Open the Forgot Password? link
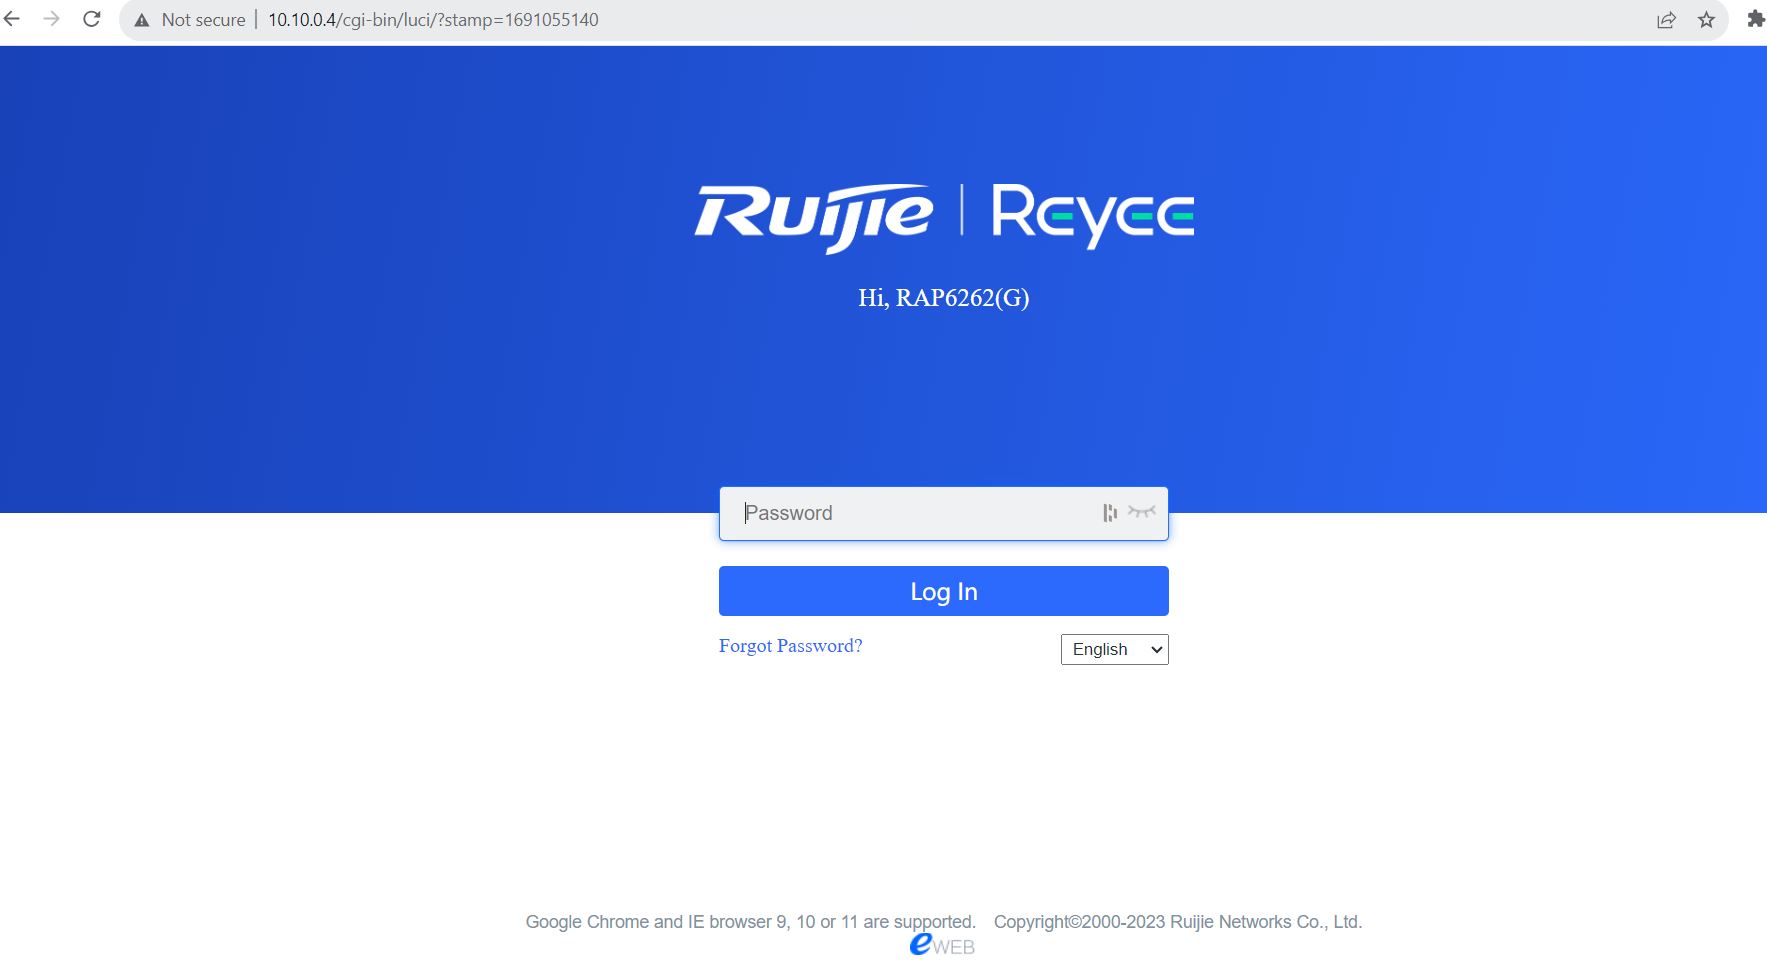Screen dimensions: 1767x976 pos(790,646)
